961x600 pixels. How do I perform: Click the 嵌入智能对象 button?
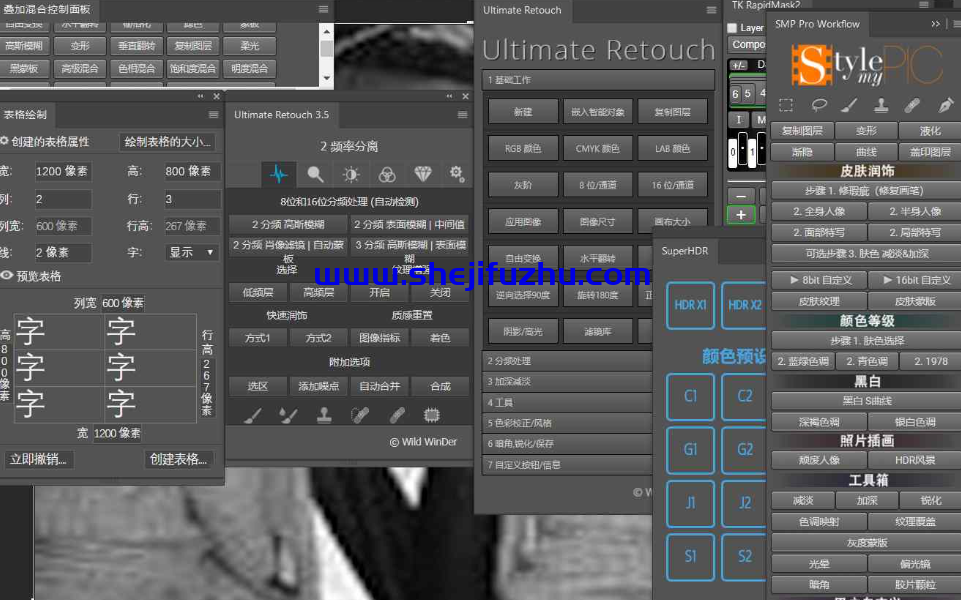pos(598,112)
